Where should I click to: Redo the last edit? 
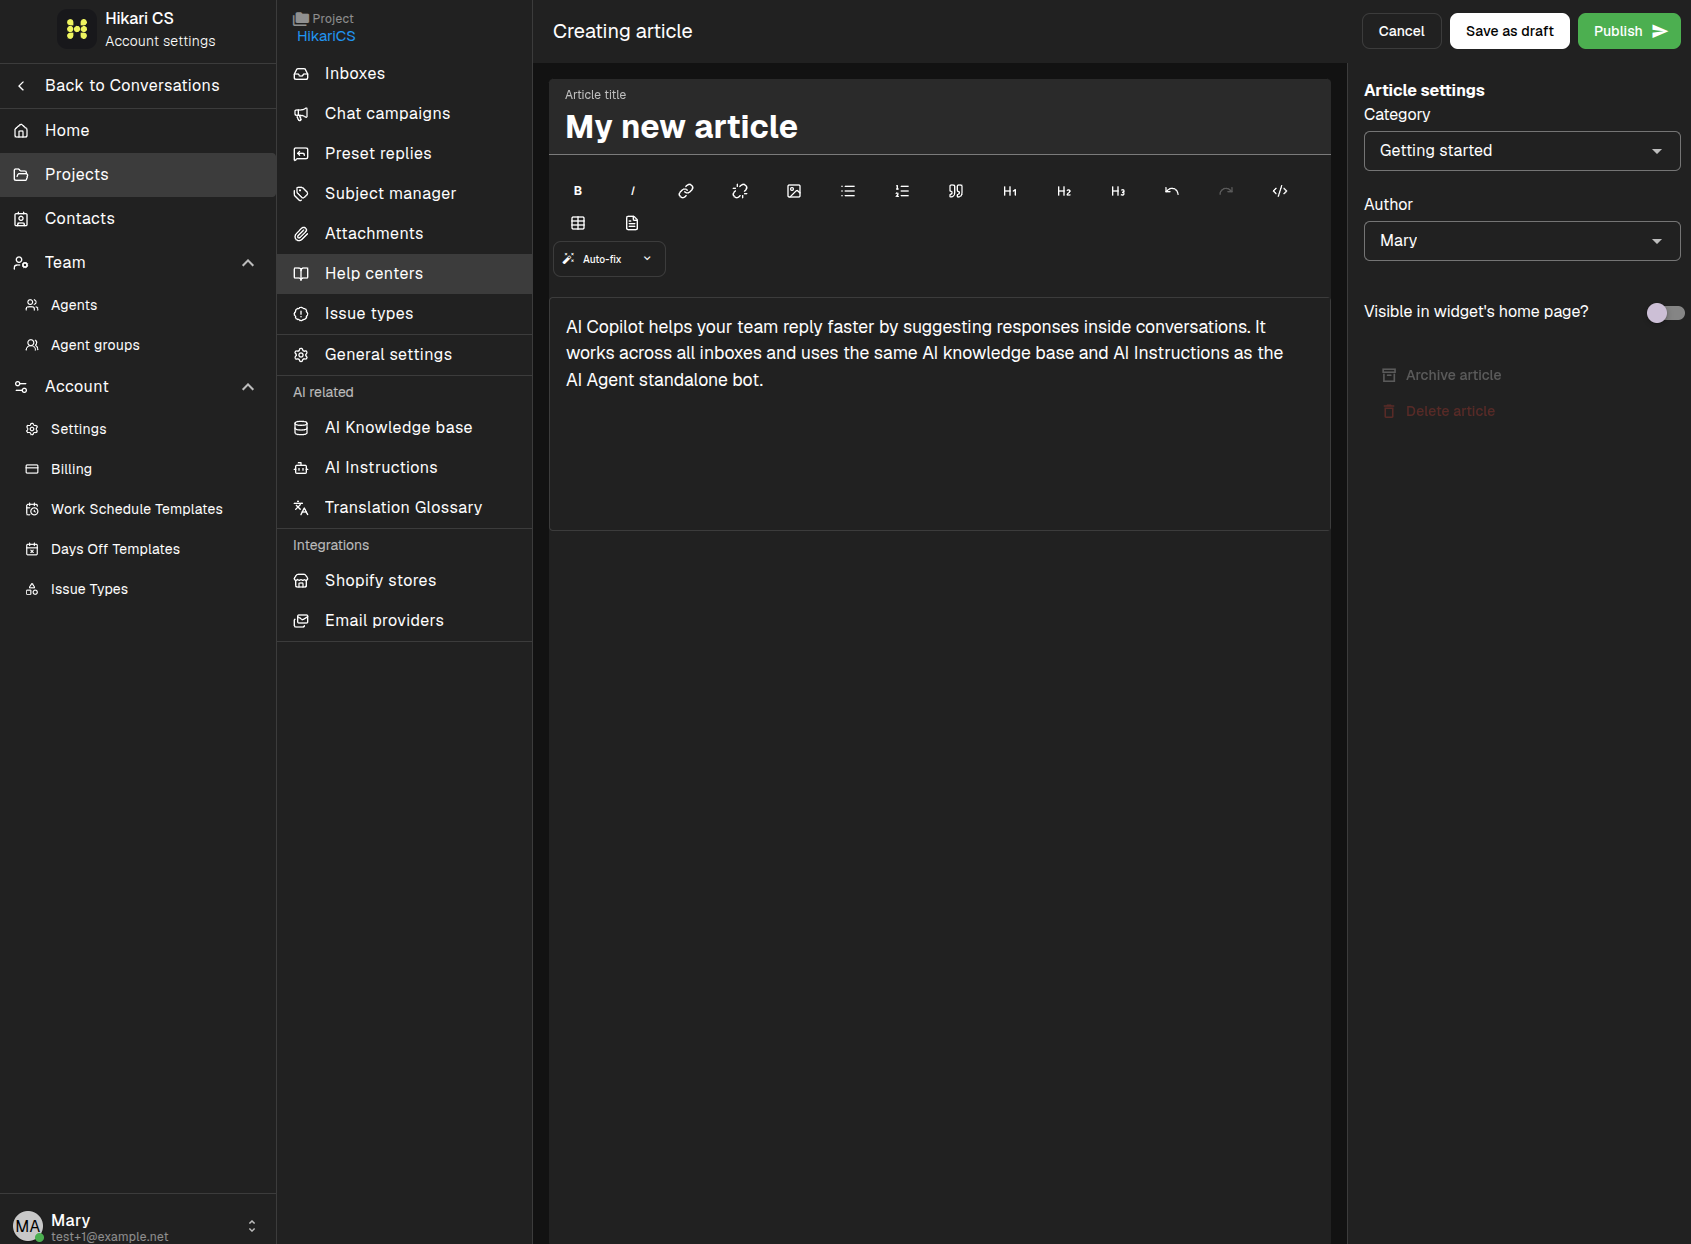coord(1226,191)
